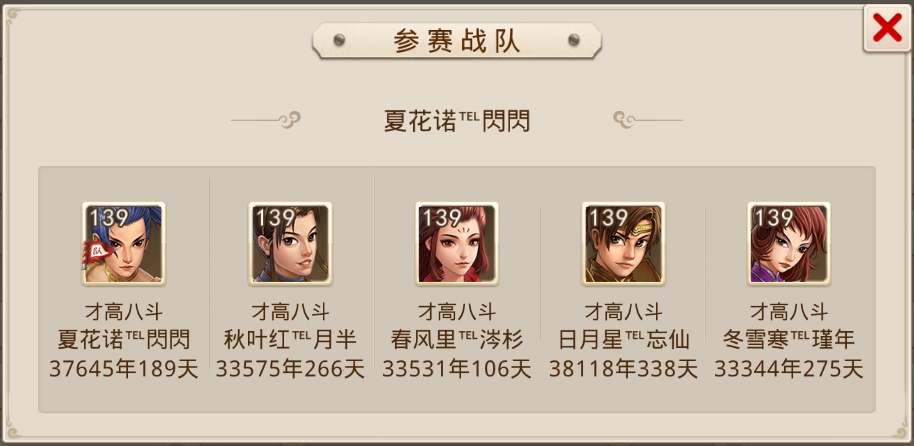Screen dimensions: 914x446
Task: Choose the gold-headband 日月星 忘仙 avatar
Action: pyautogui.click(x=623, y=243)
